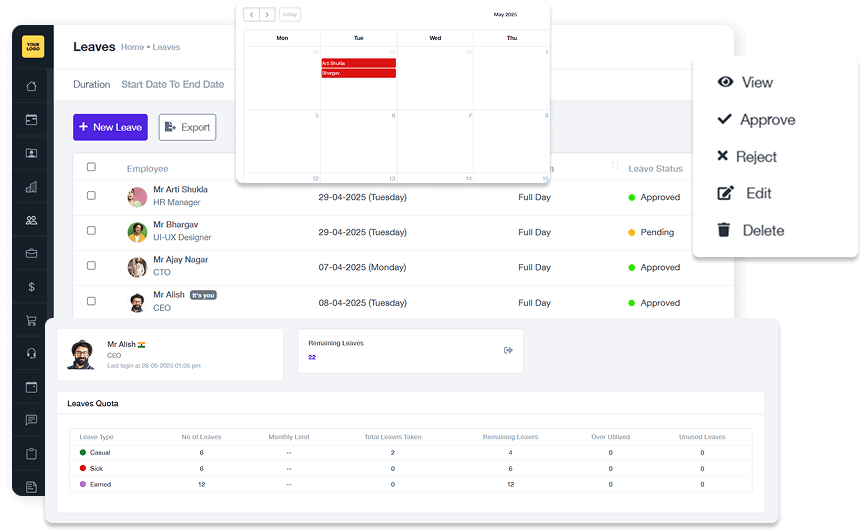This screenshot has width=862, height=531.
Task: Open the shopping cart sidebar icon
Action: coord(31,320)
